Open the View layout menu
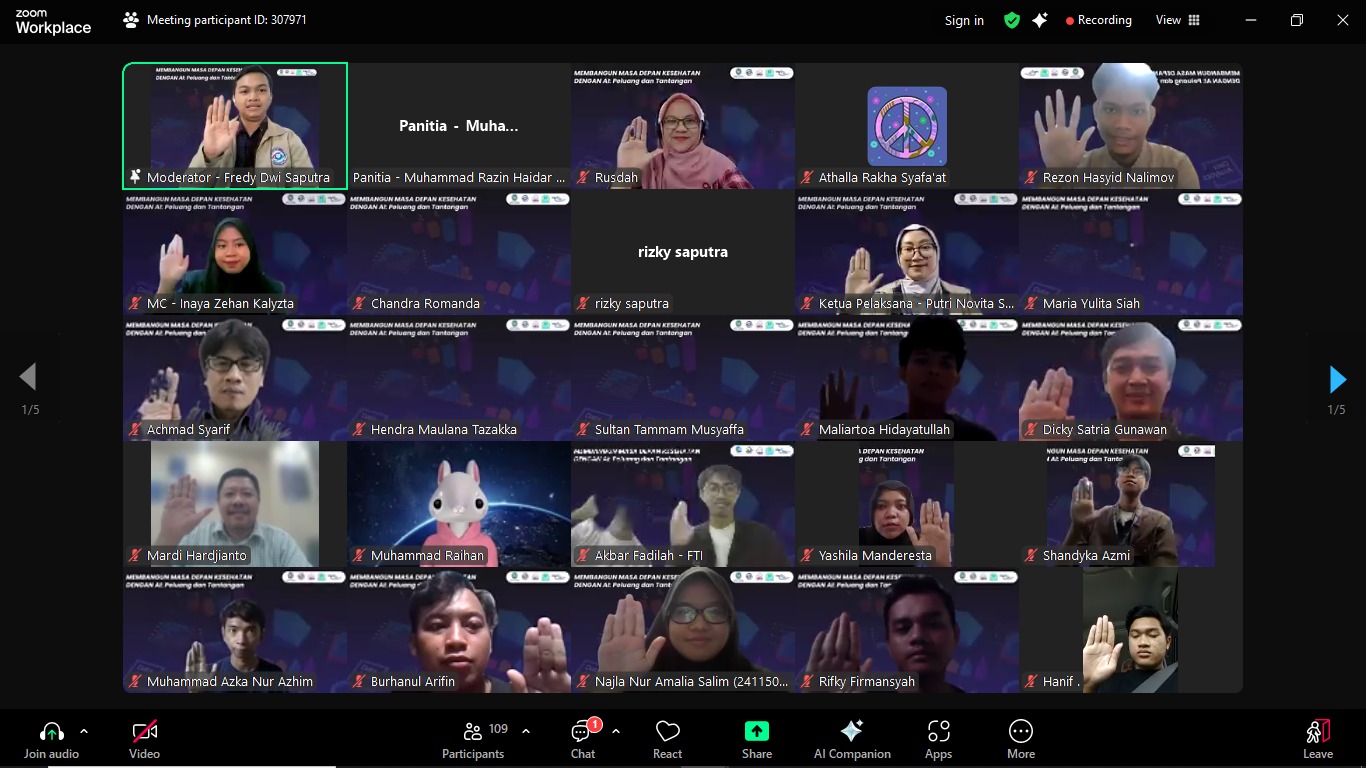 pyautogui.click(x=1178, y=20)
